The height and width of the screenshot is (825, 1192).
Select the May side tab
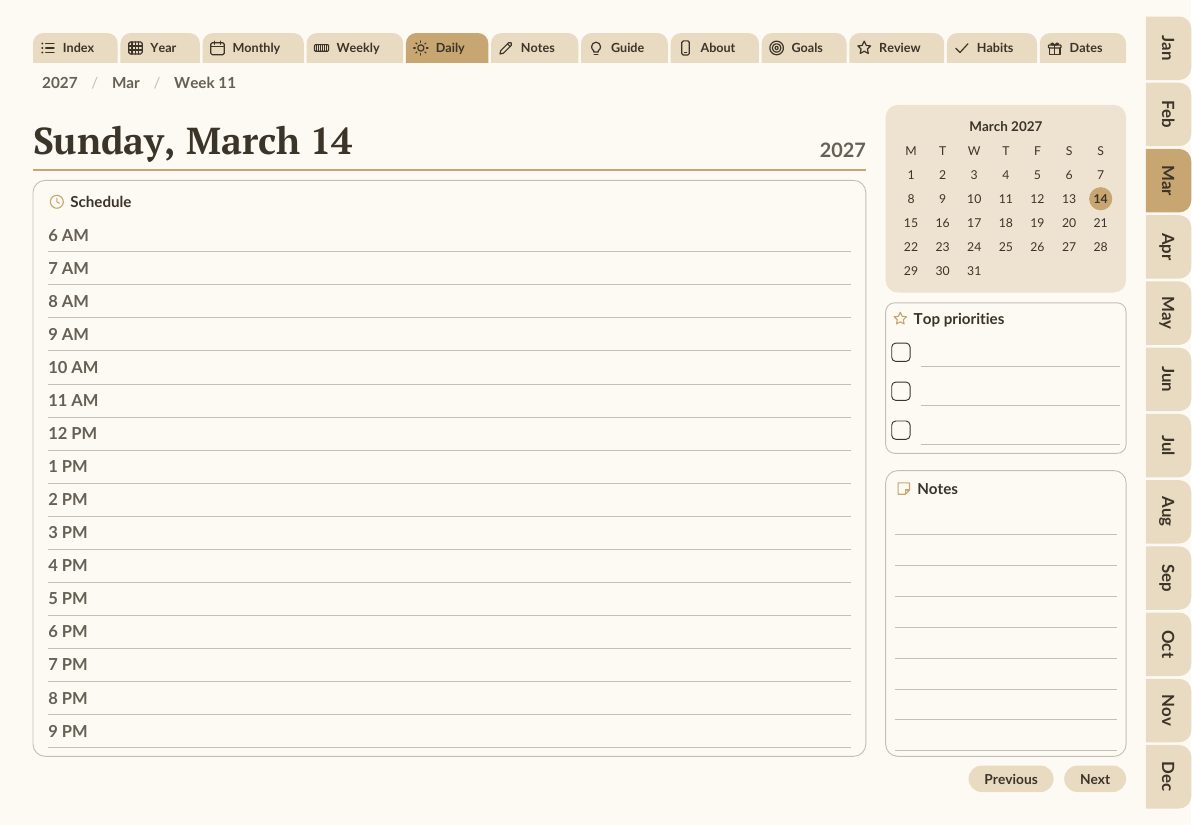tap(1168, 313)
